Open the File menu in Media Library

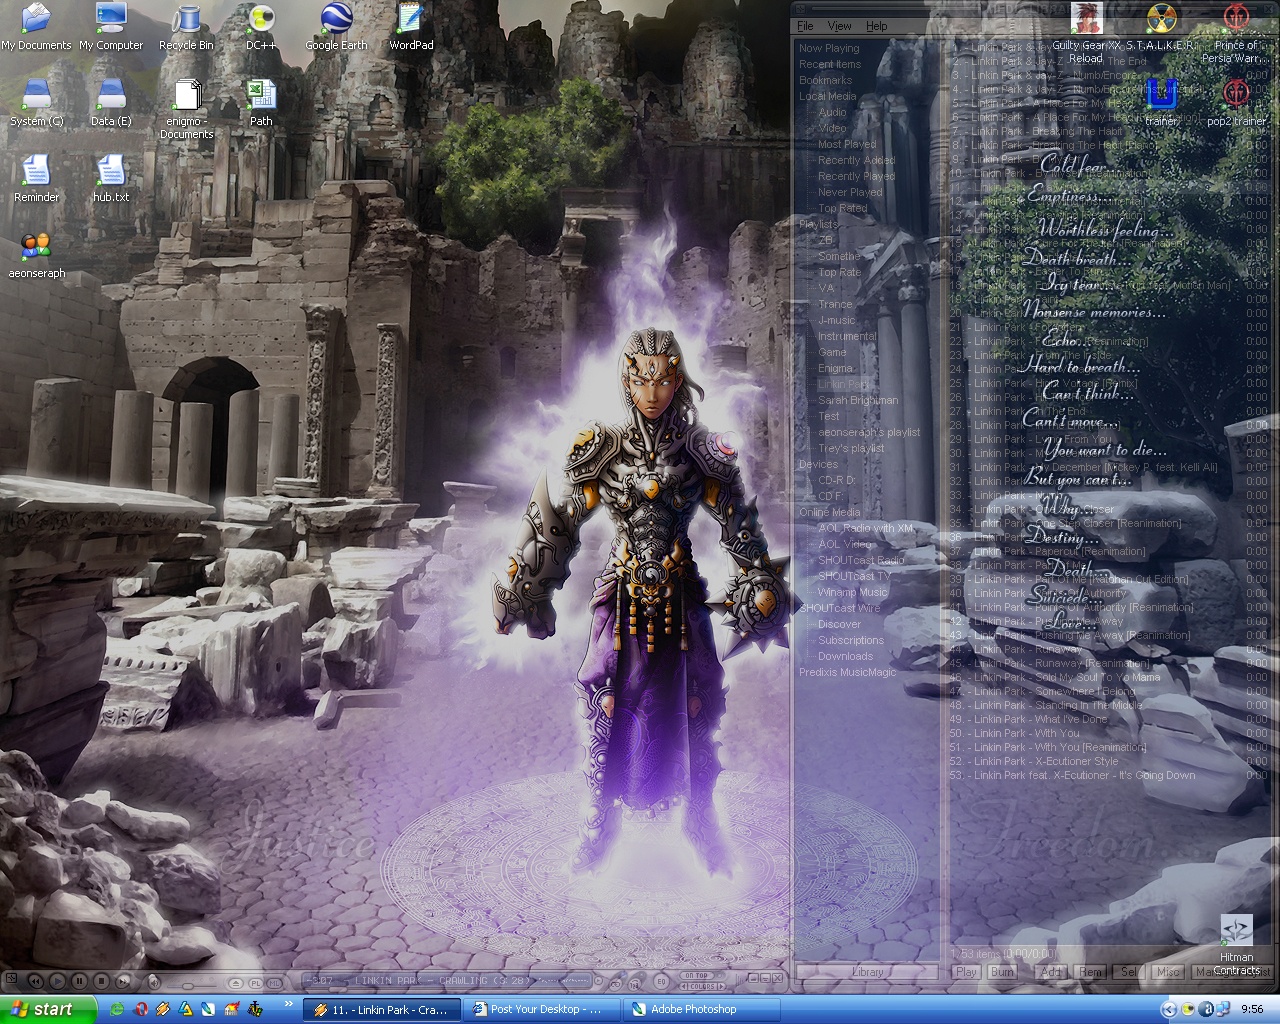point(805,26)
